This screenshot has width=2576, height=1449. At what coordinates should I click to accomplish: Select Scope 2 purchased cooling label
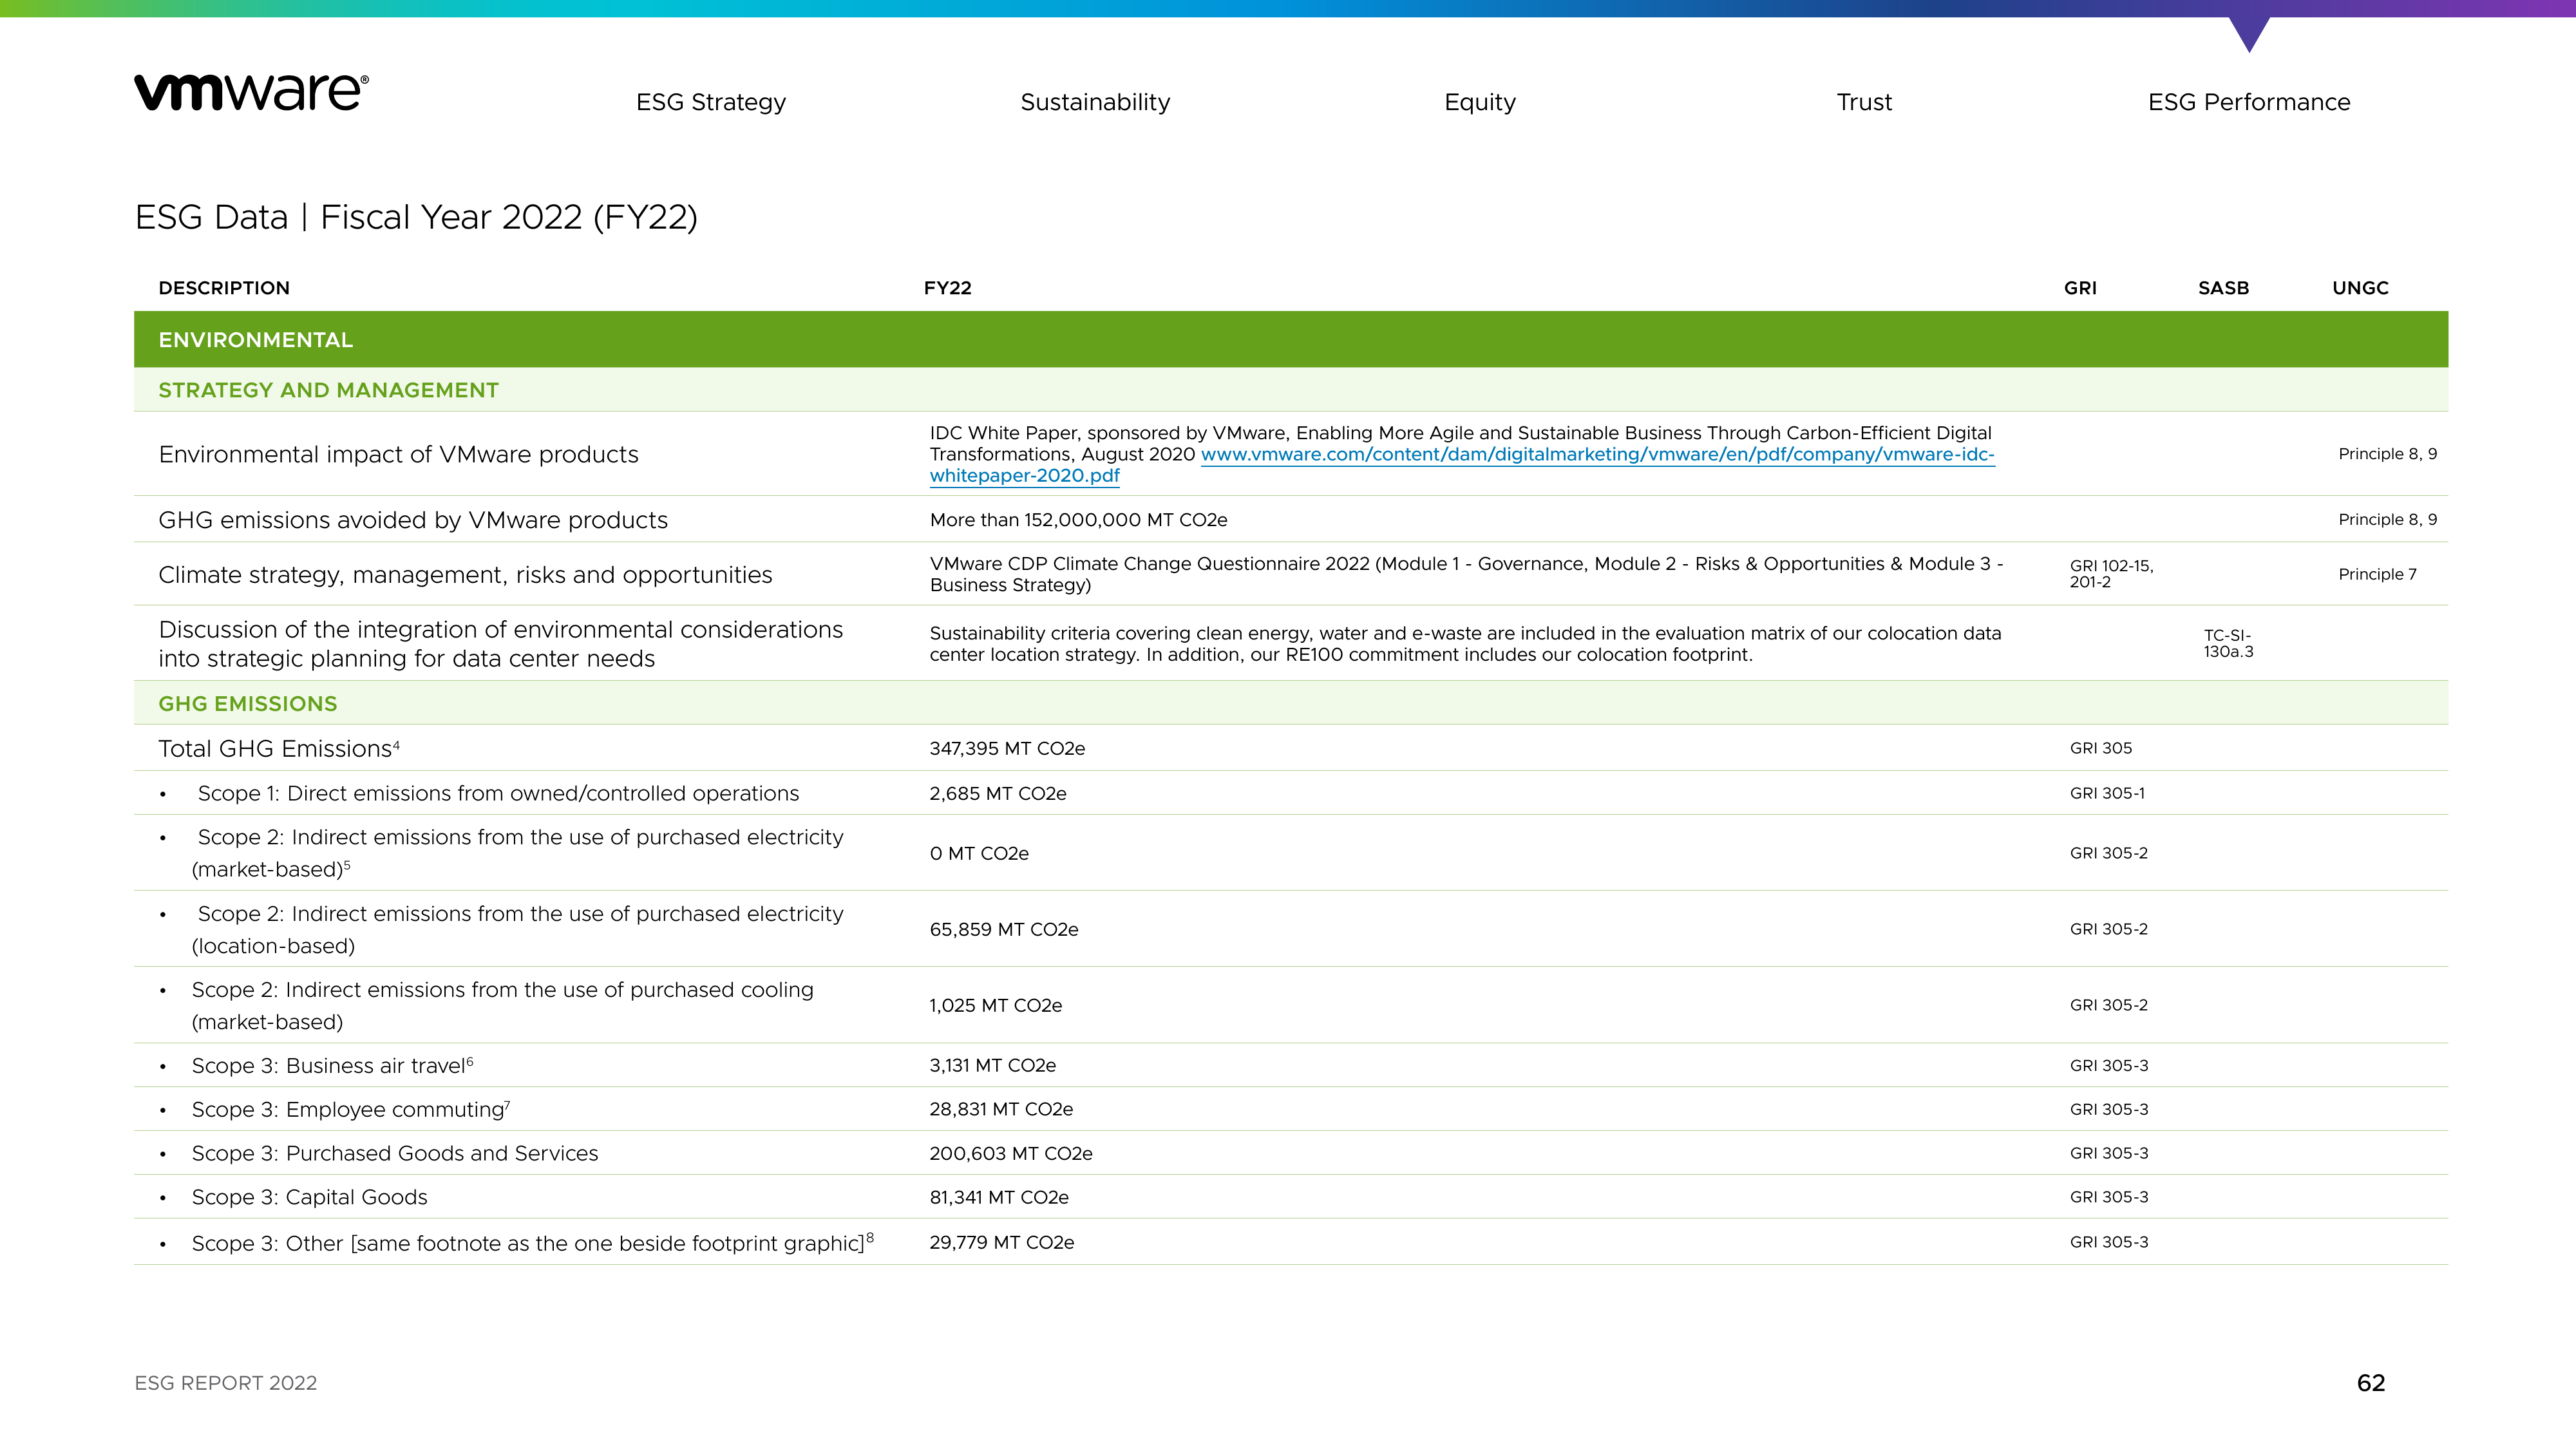[502, 1005]
